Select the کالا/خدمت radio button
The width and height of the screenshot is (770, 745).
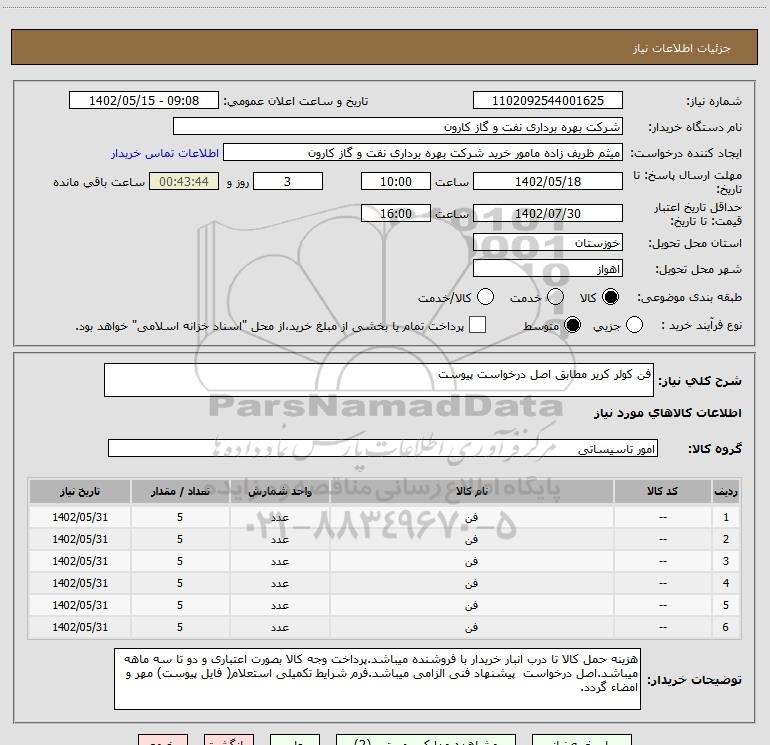pos(485,297)
